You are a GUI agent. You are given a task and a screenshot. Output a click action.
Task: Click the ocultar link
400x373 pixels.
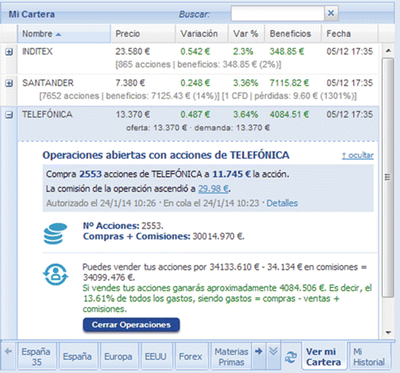coord(358,155)
